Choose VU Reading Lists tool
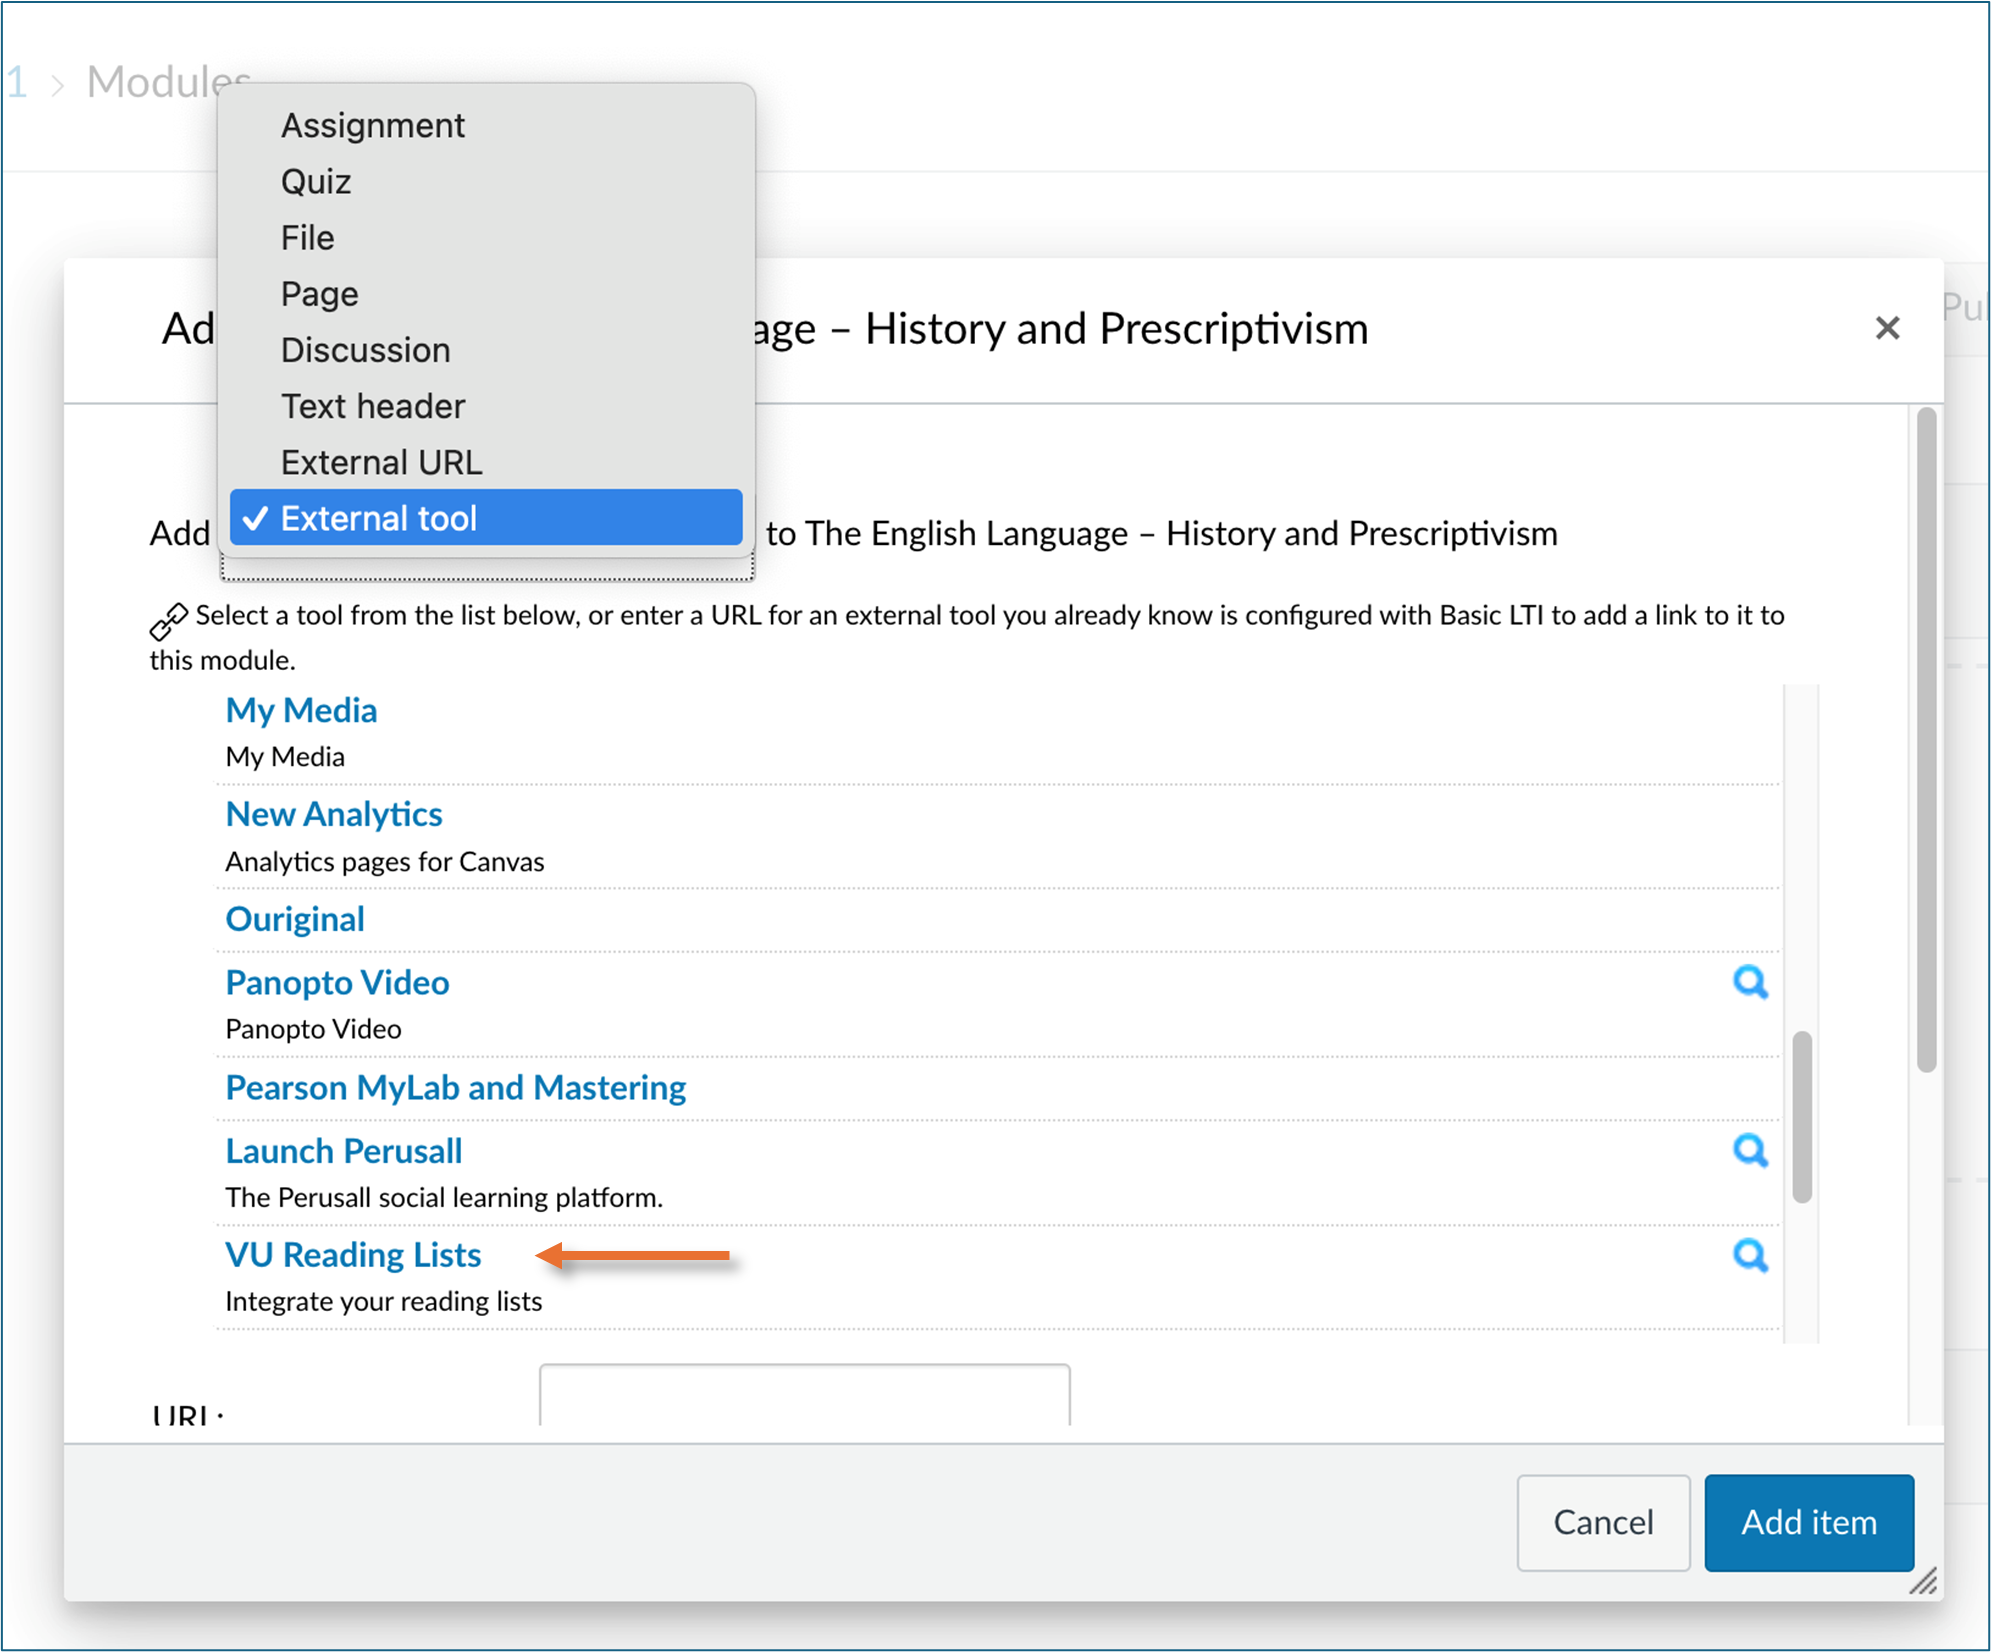This screenshot has width=1991, height=1652. point(353,1255)
